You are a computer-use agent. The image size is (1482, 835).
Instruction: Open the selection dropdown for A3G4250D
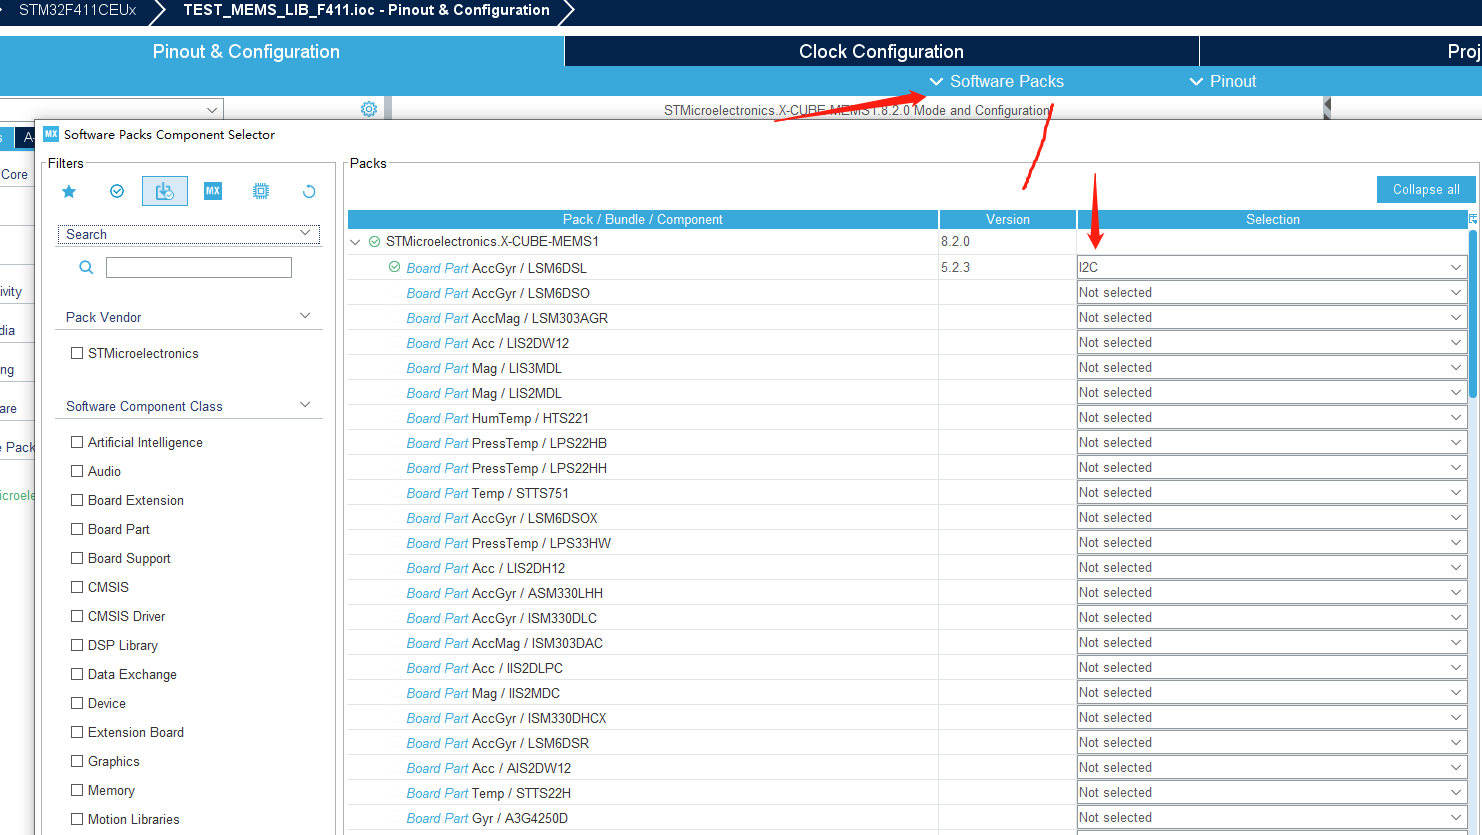tap(1272, 817)
